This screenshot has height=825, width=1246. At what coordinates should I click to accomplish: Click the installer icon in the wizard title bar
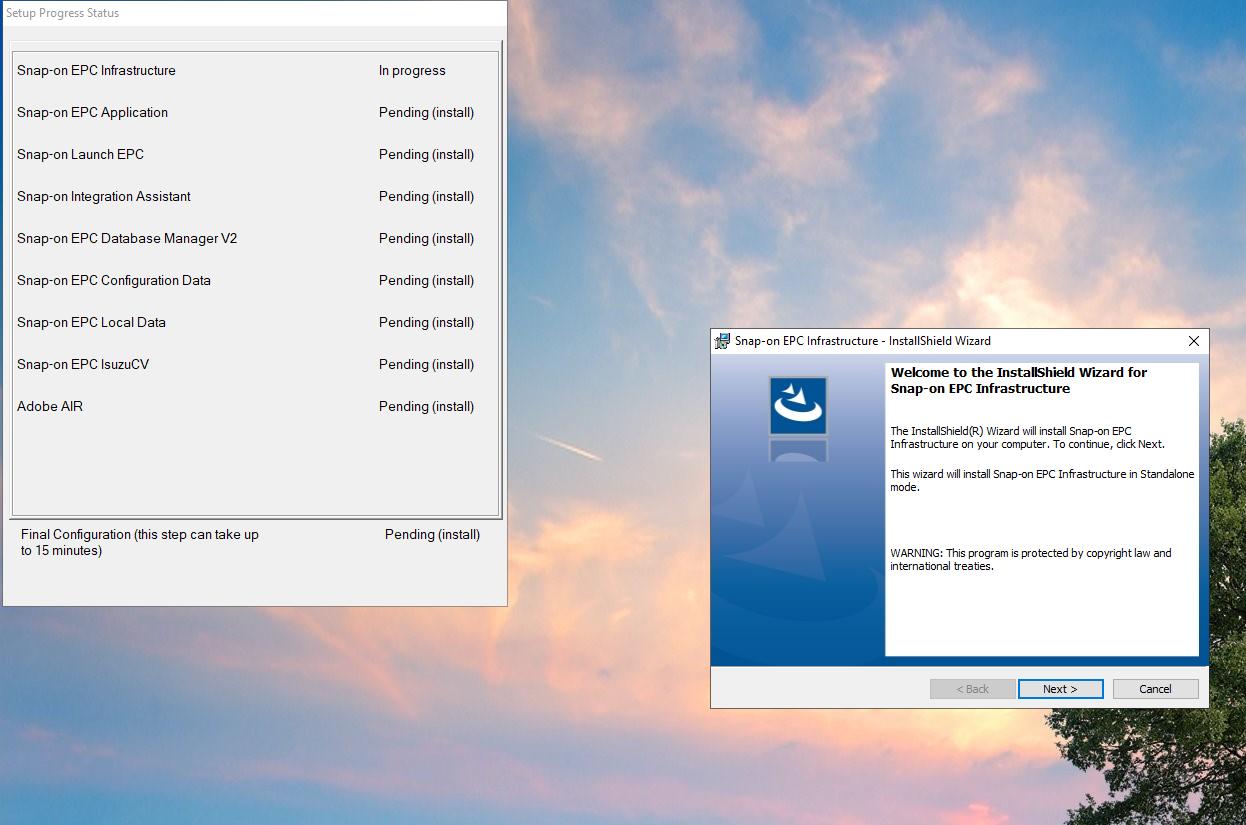pos(722,341)
